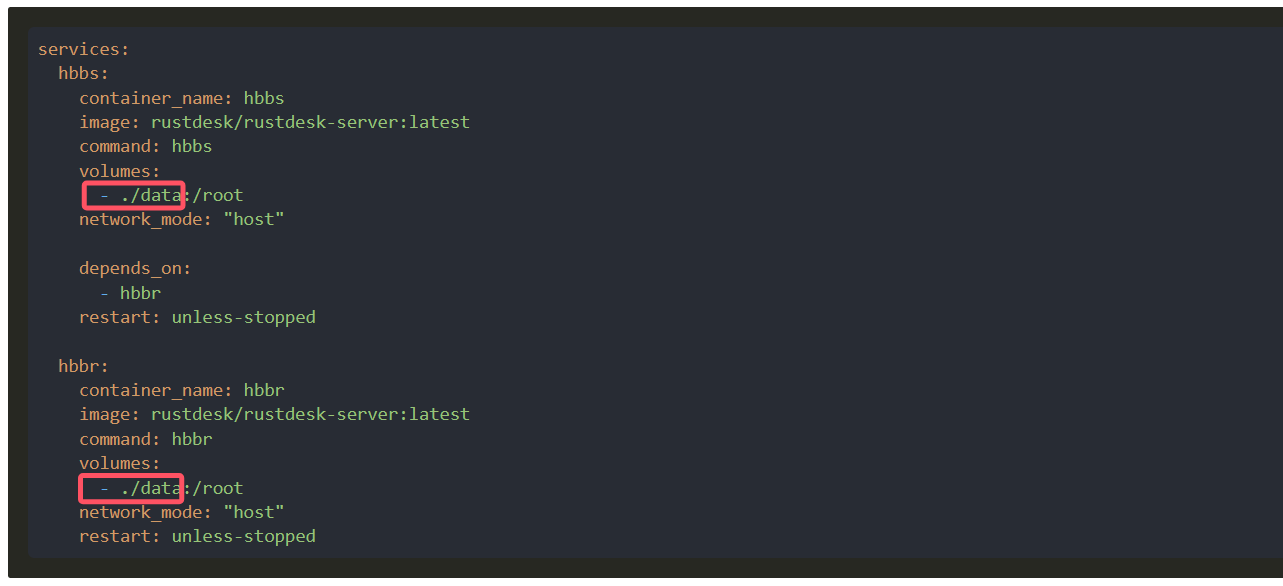Click the "volumes:" key under hbbr
Screen dimensions: 1283x586
120,463
